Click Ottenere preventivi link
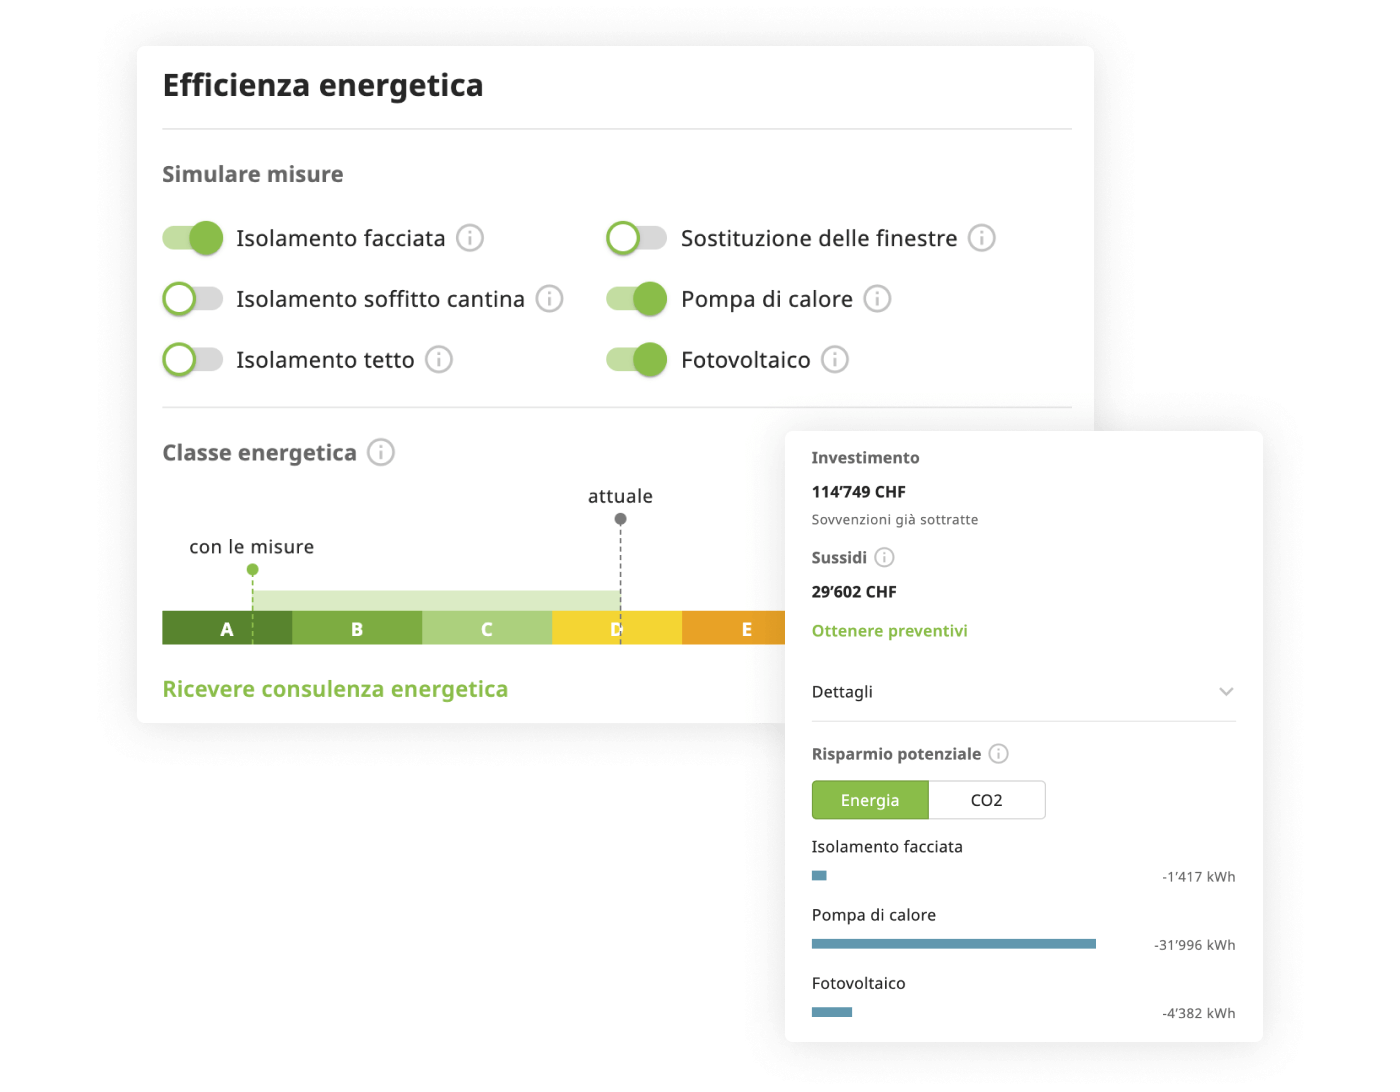 click(889, 631)
